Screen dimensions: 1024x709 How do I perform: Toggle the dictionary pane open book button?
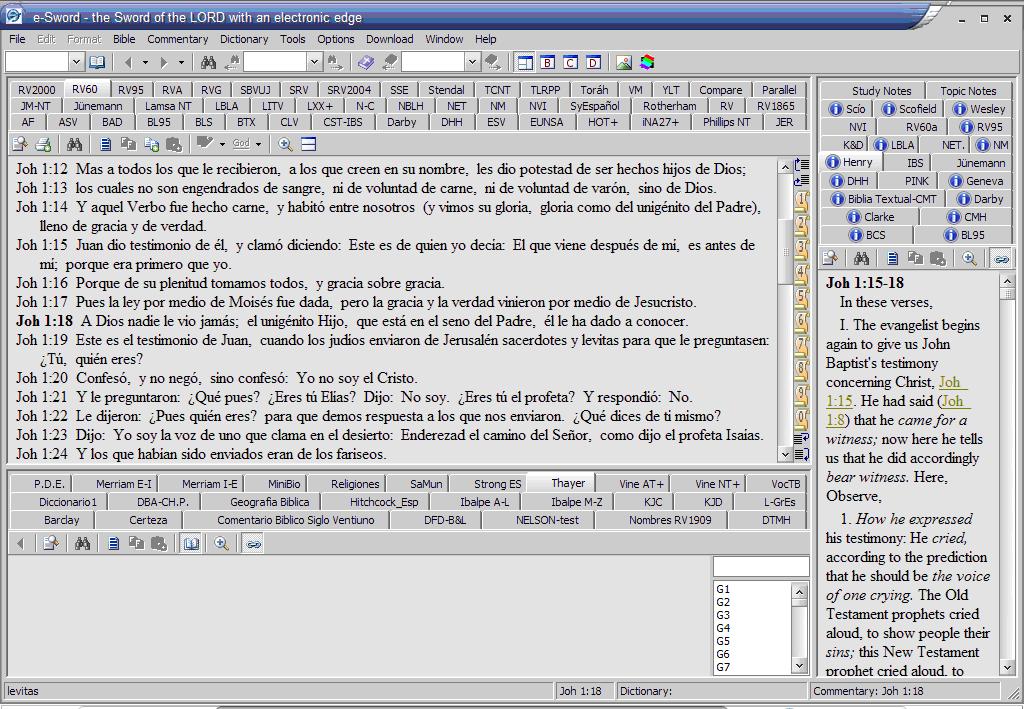191,543
